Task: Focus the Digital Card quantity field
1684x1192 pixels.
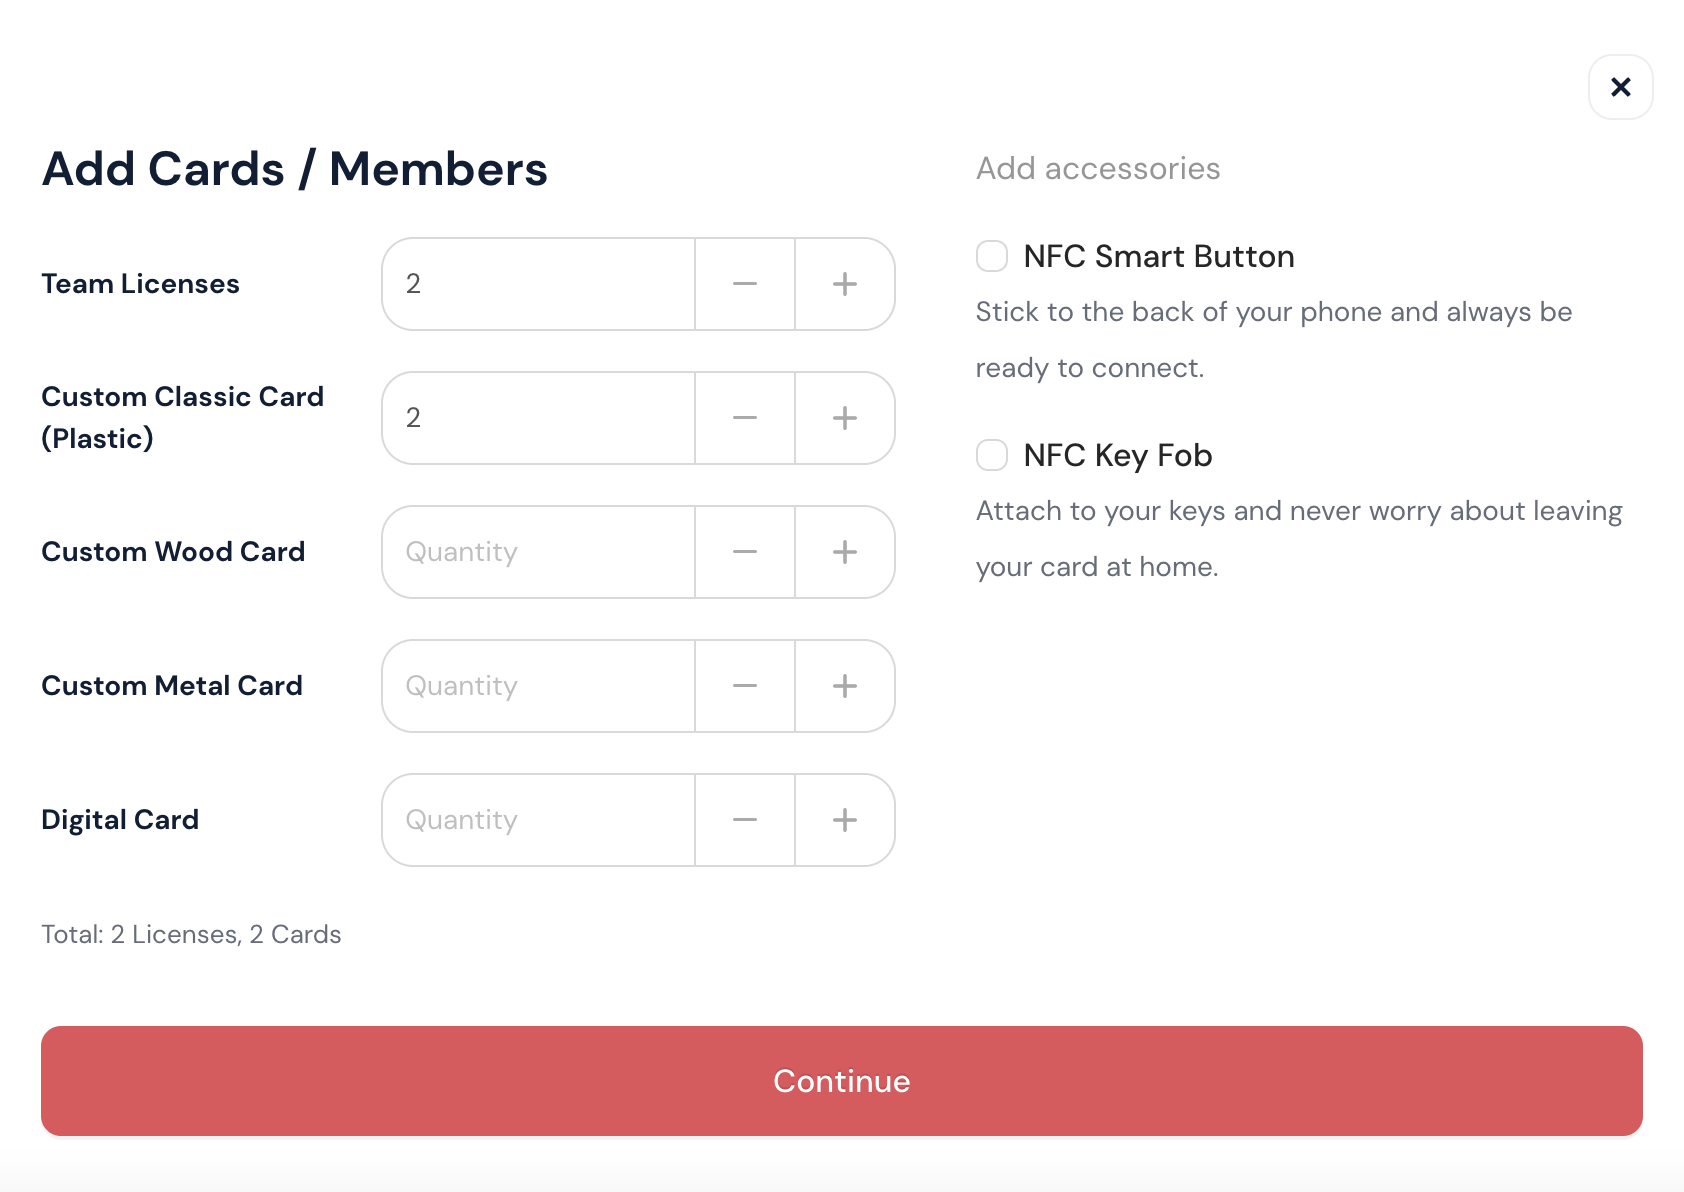Action: [x=538, y=820]
